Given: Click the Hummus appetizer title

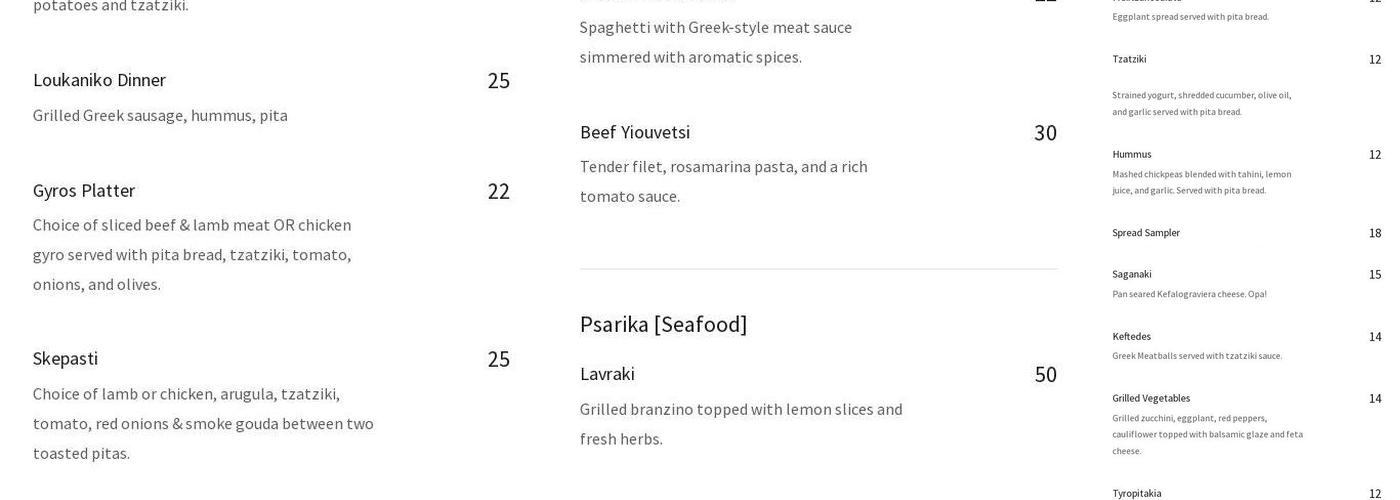Looking at the screenshot, I should [1131, 154].
